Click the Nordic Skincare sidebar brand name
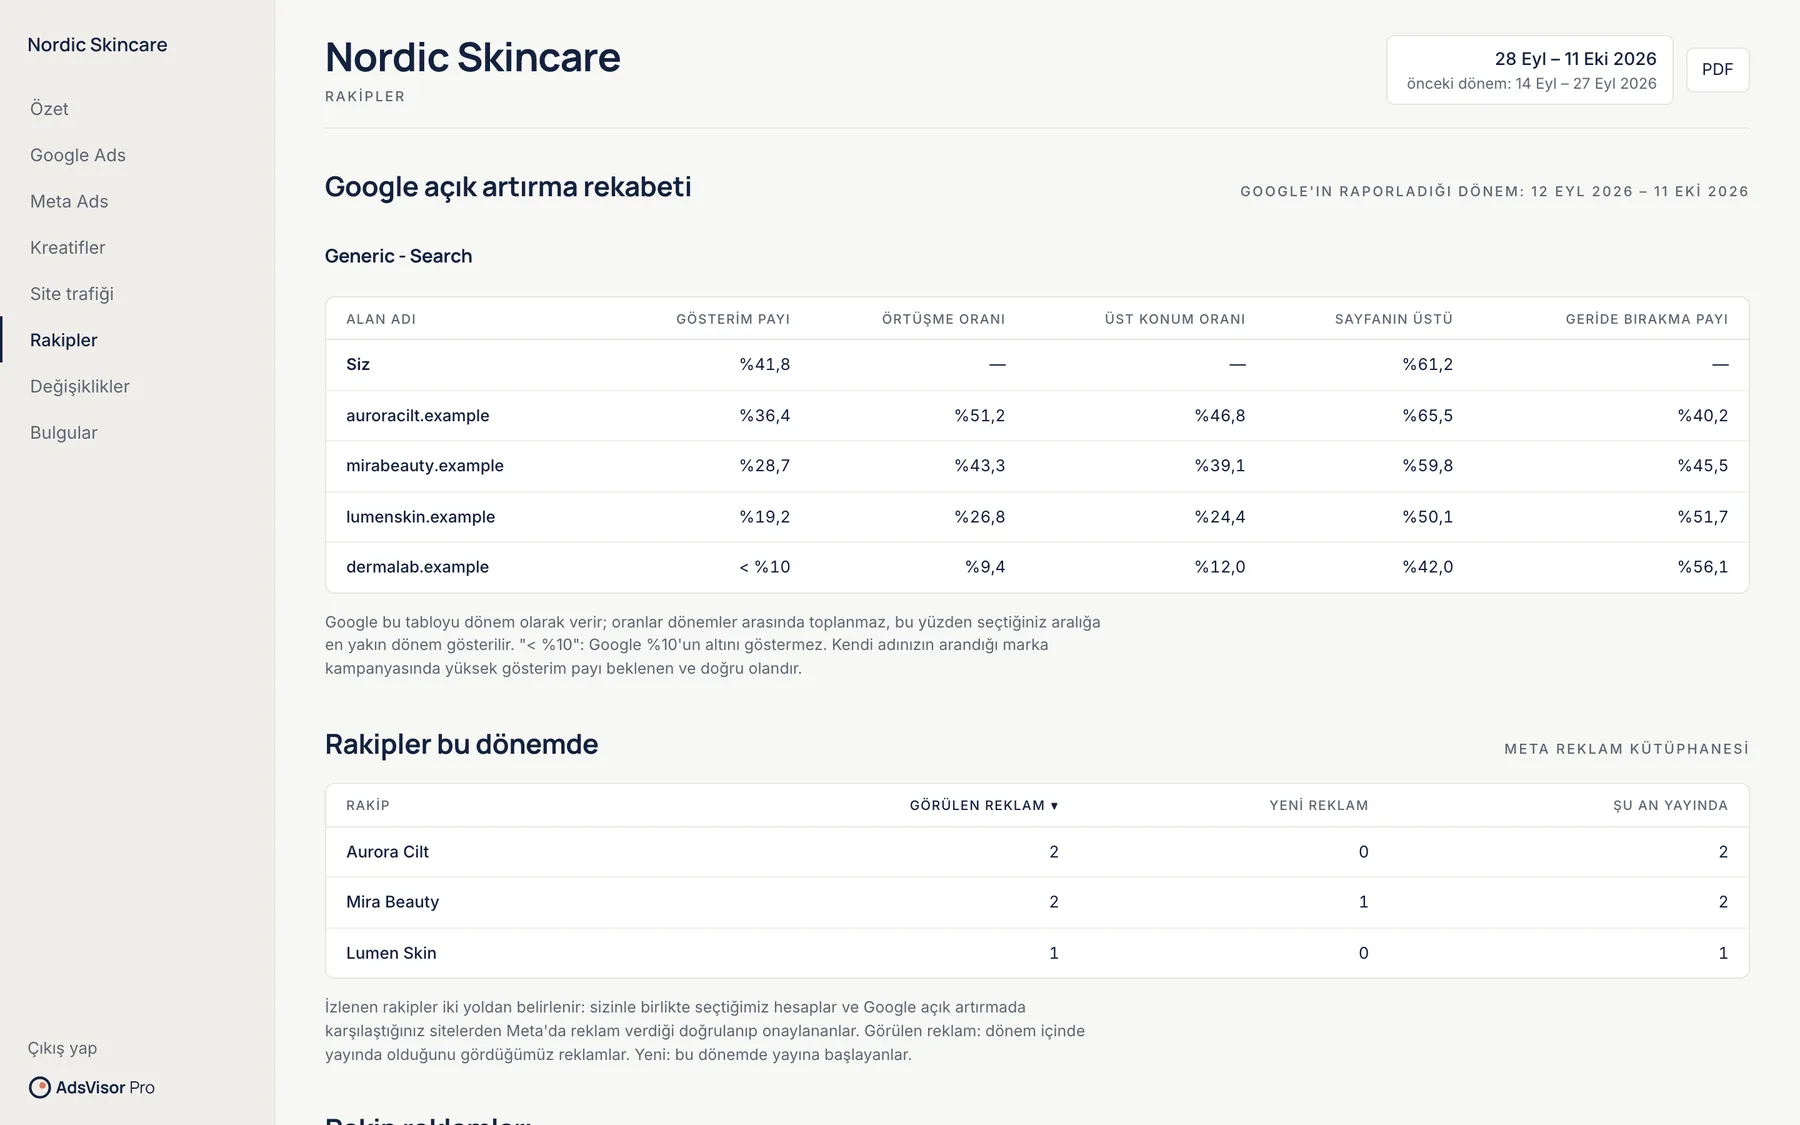Viewport: 1800px width, 1125px height. 97,45
